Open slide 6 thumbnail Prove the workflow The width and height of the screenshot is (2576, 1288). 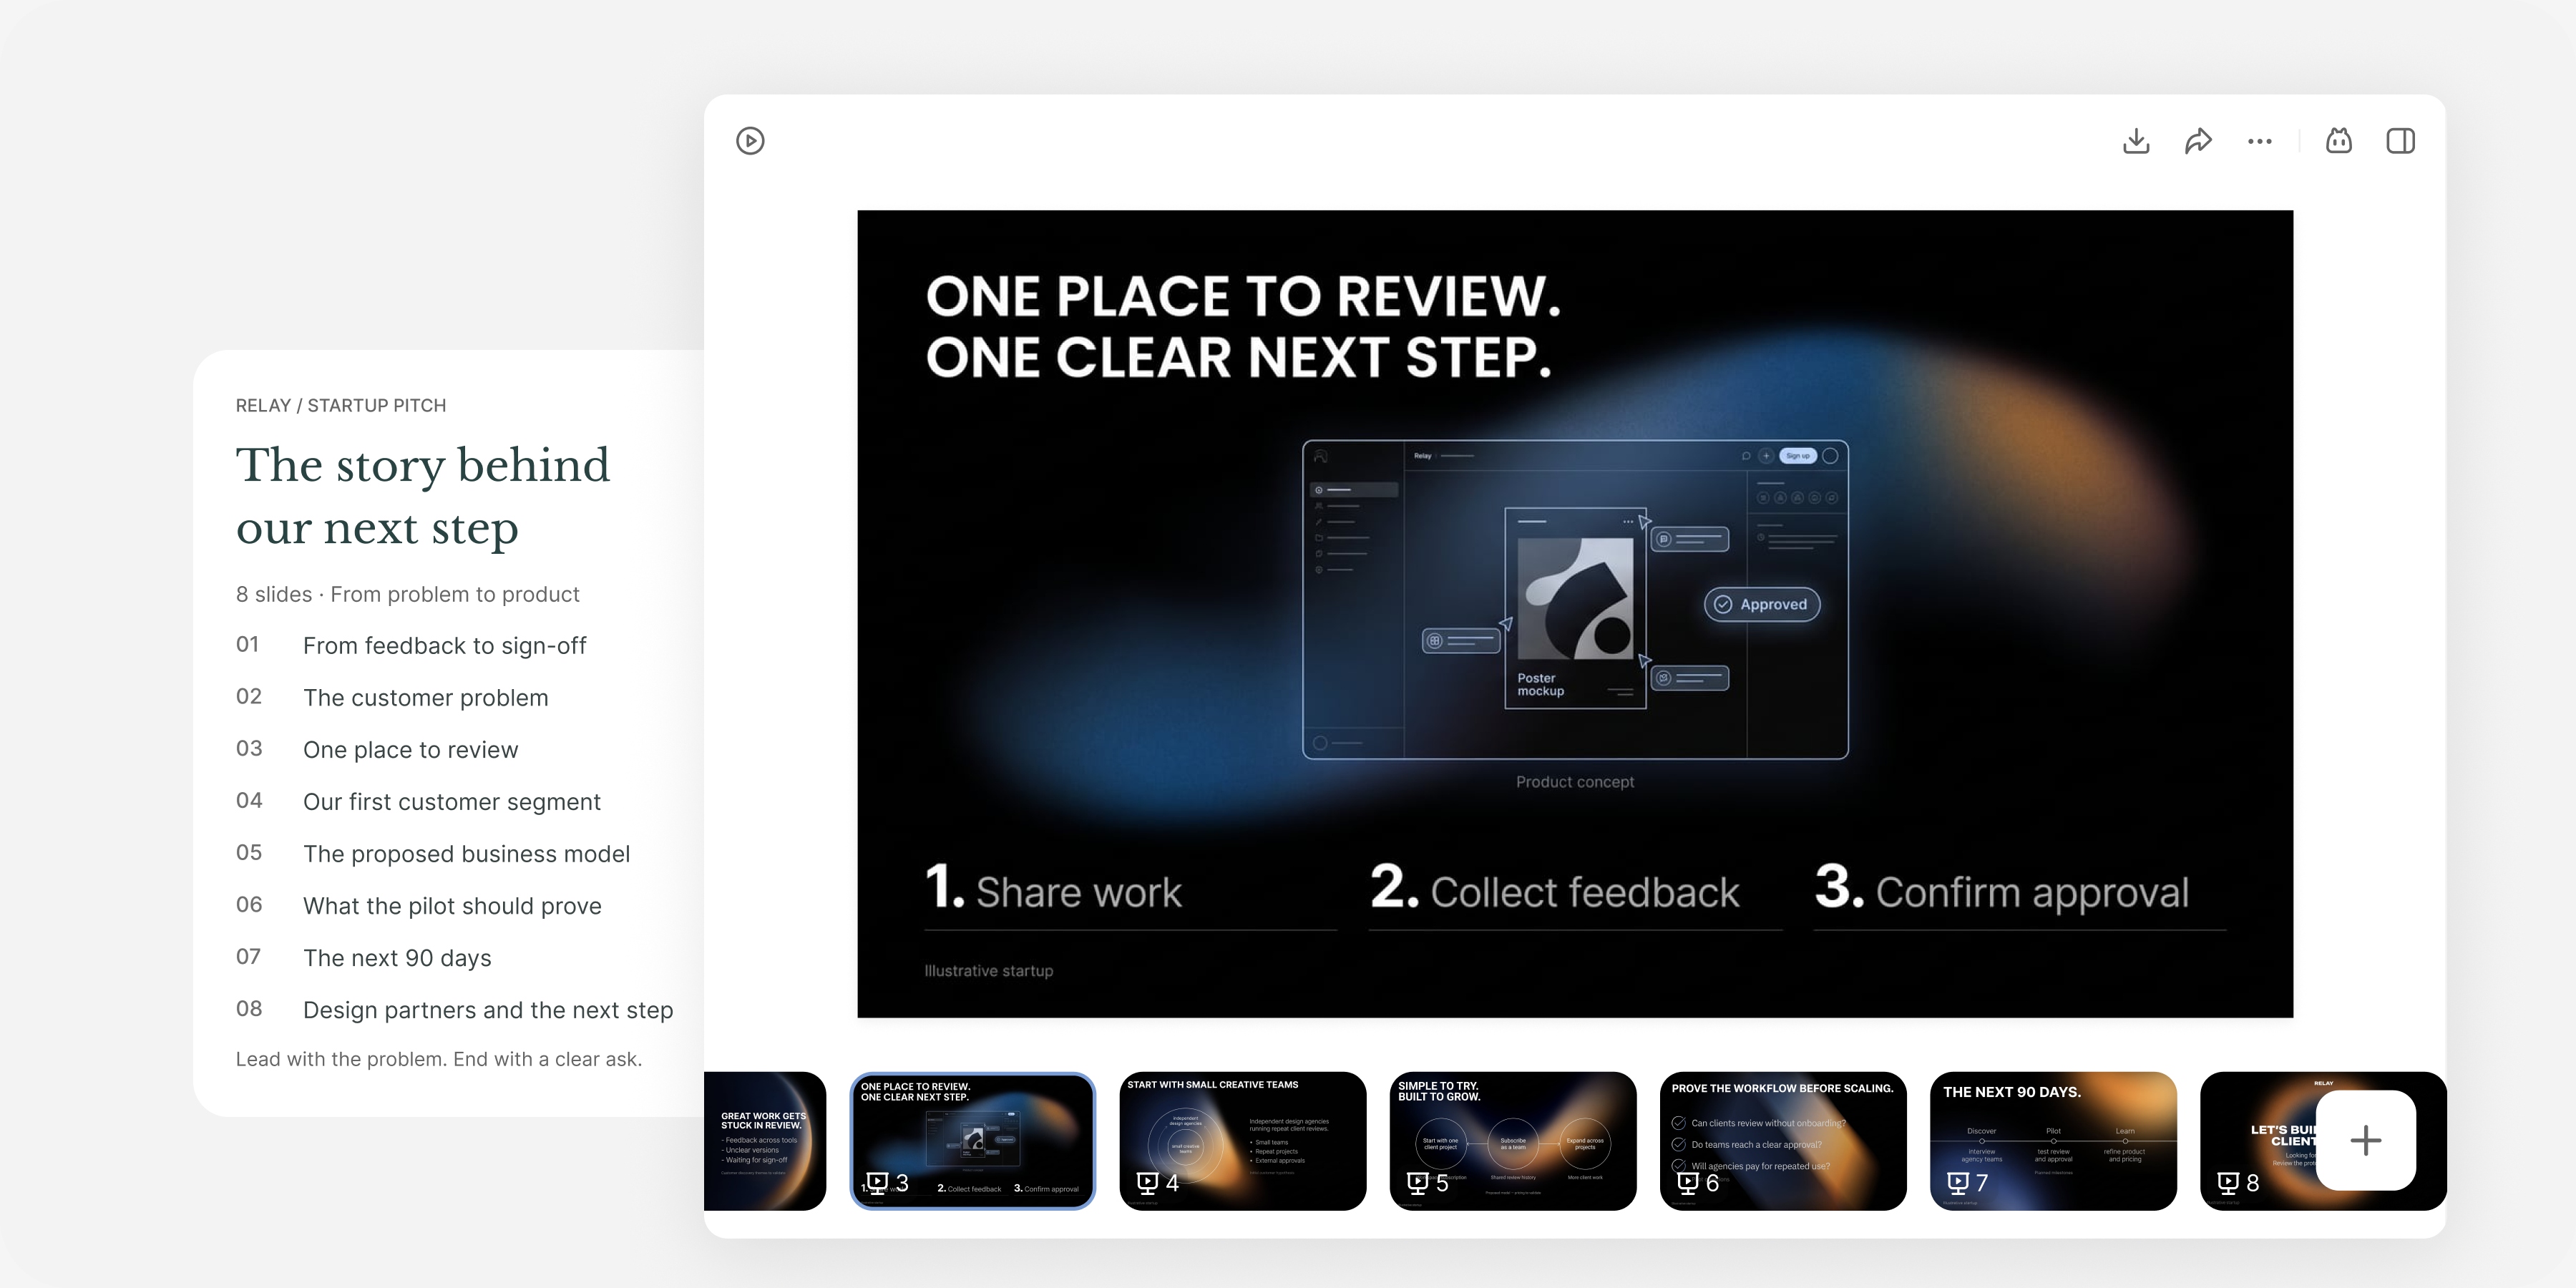(1783, 1141)
